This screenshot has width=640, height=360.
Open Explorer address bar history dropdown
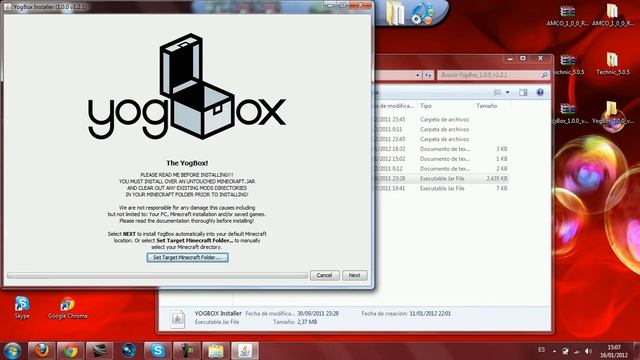point(417,75)
